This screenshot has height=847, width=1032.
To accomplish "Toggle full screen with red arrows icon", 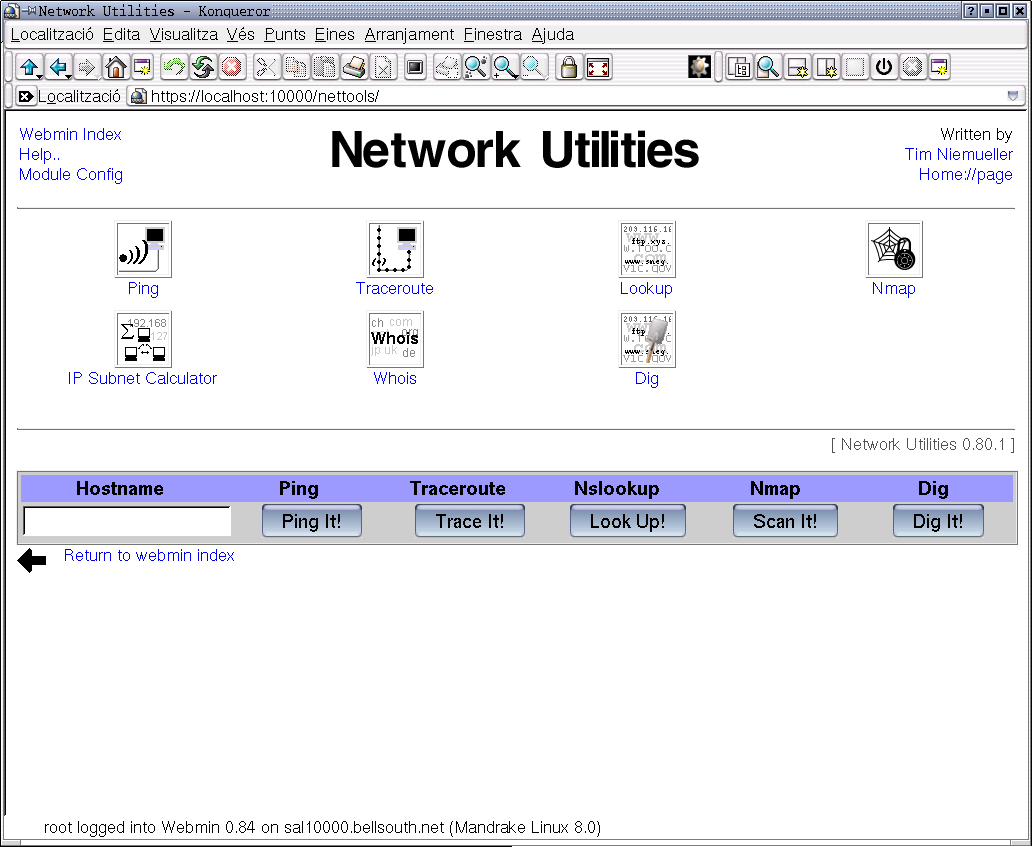I will [x=598, y=67].
